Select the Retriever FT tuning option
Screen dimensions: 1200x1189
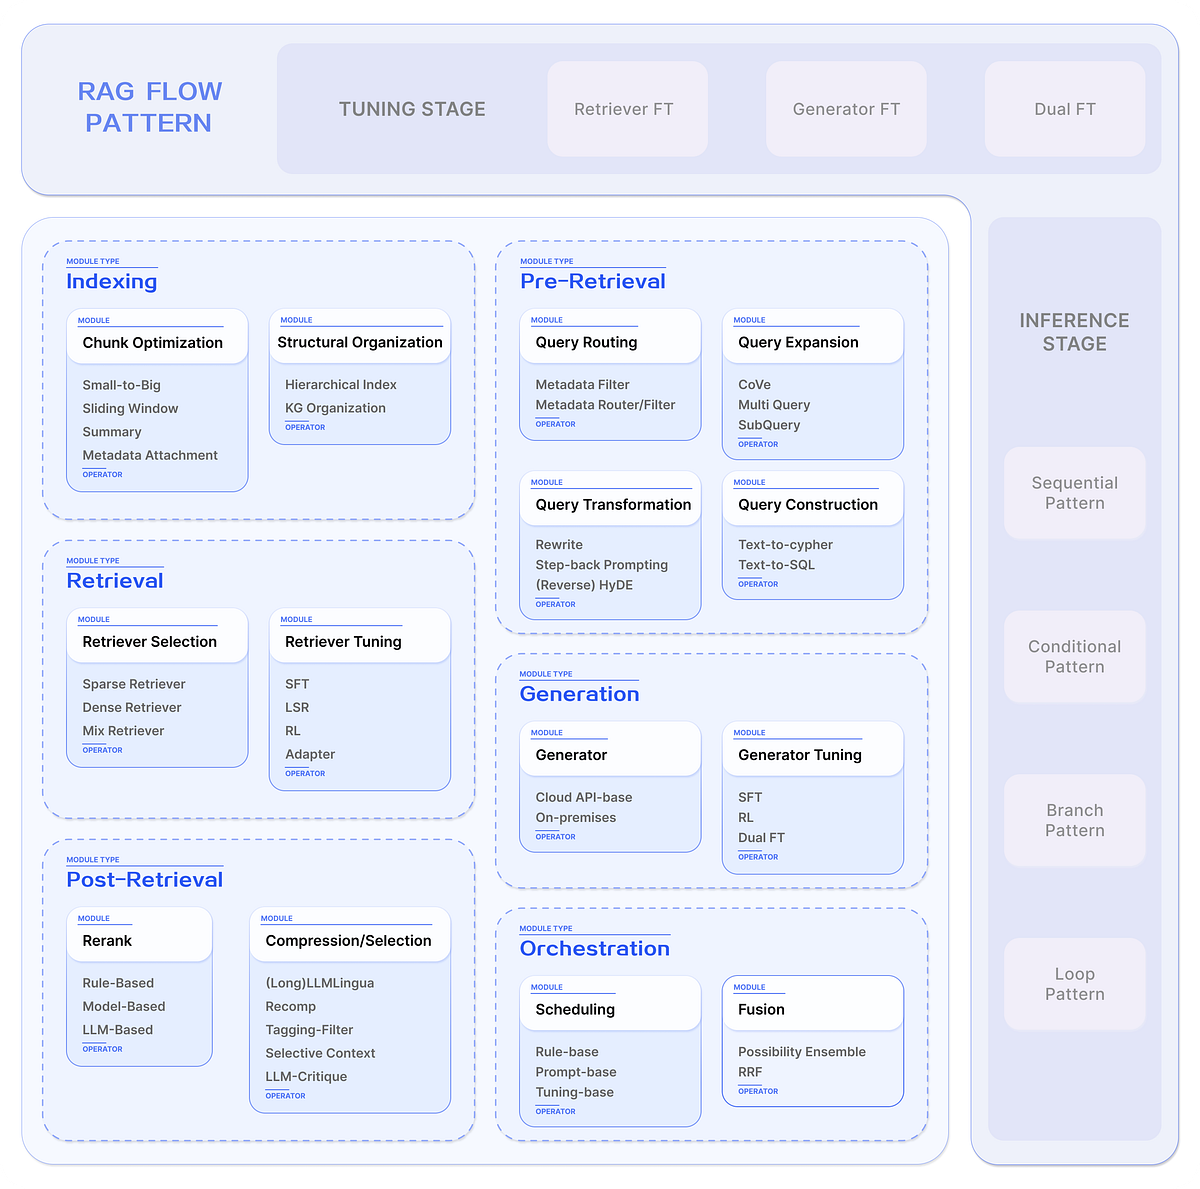[626, 108]
